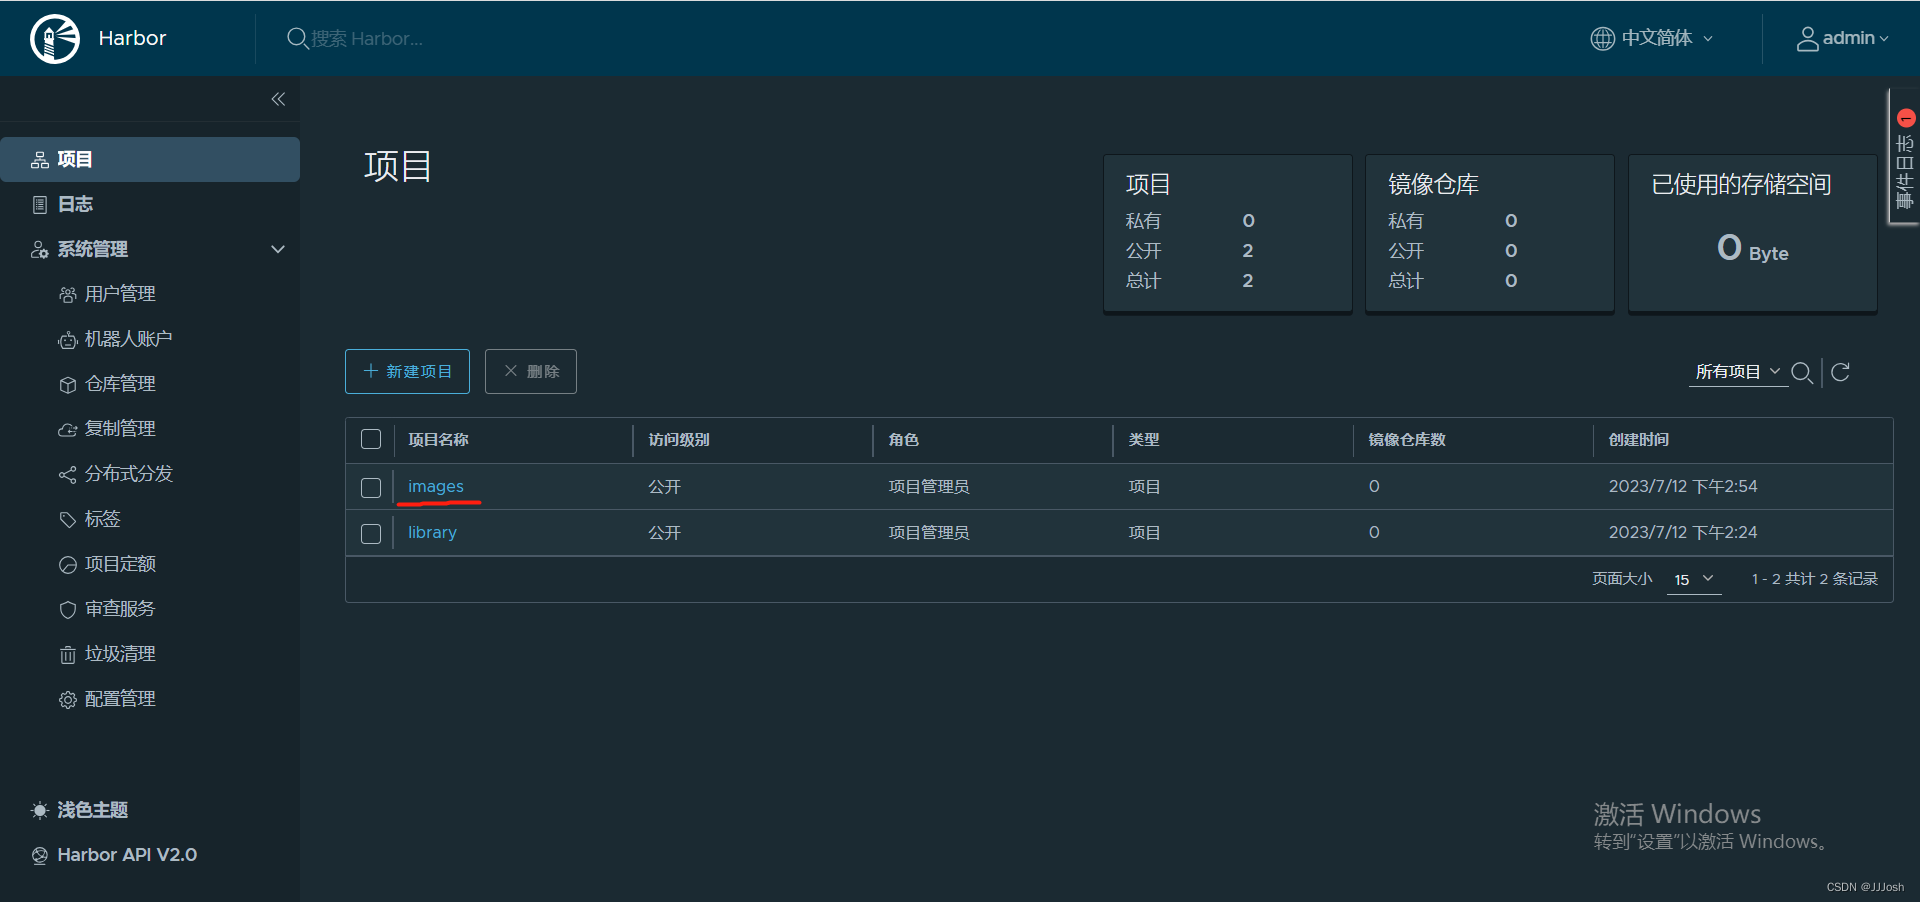Click the Harbor lighthouse logo icon
The image size is (1920, 902).
coord(55,39)
